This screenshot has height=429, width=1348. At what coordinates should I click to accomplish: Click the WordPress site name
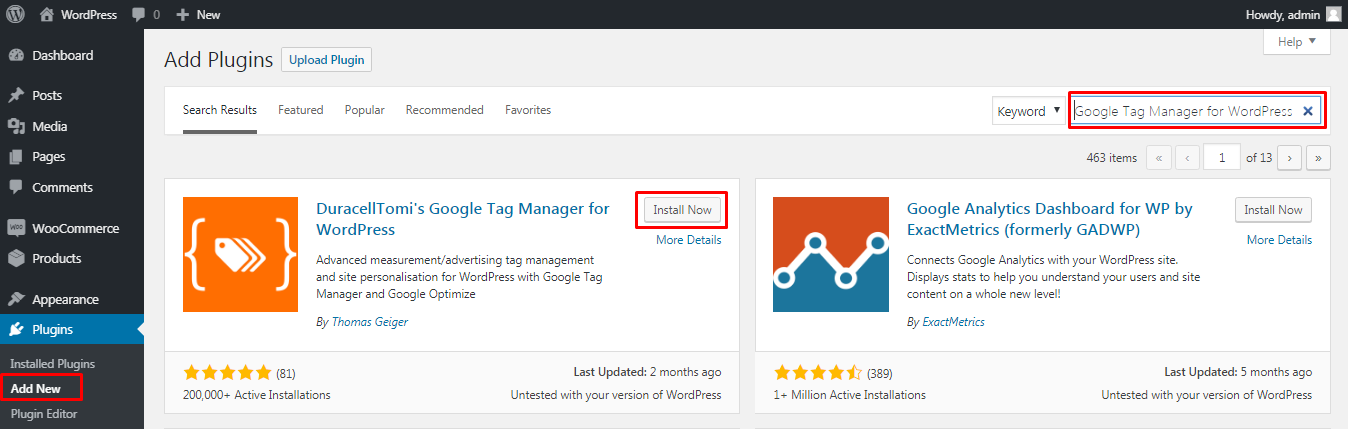click(x=89, y=15)
